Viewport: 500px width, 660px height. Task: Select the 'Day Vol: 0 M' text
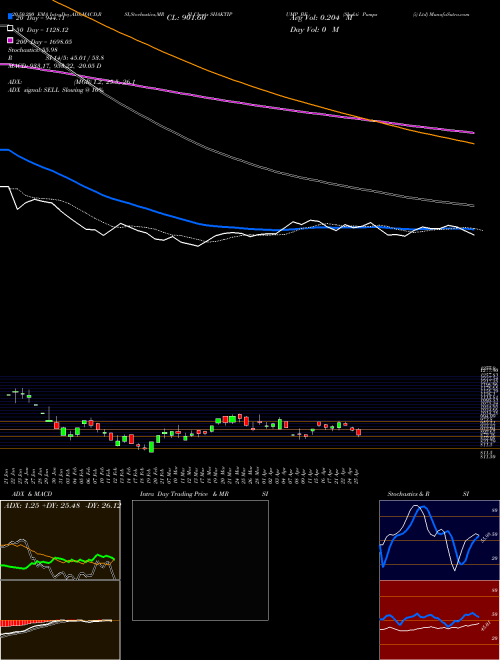tap(314, 30)
